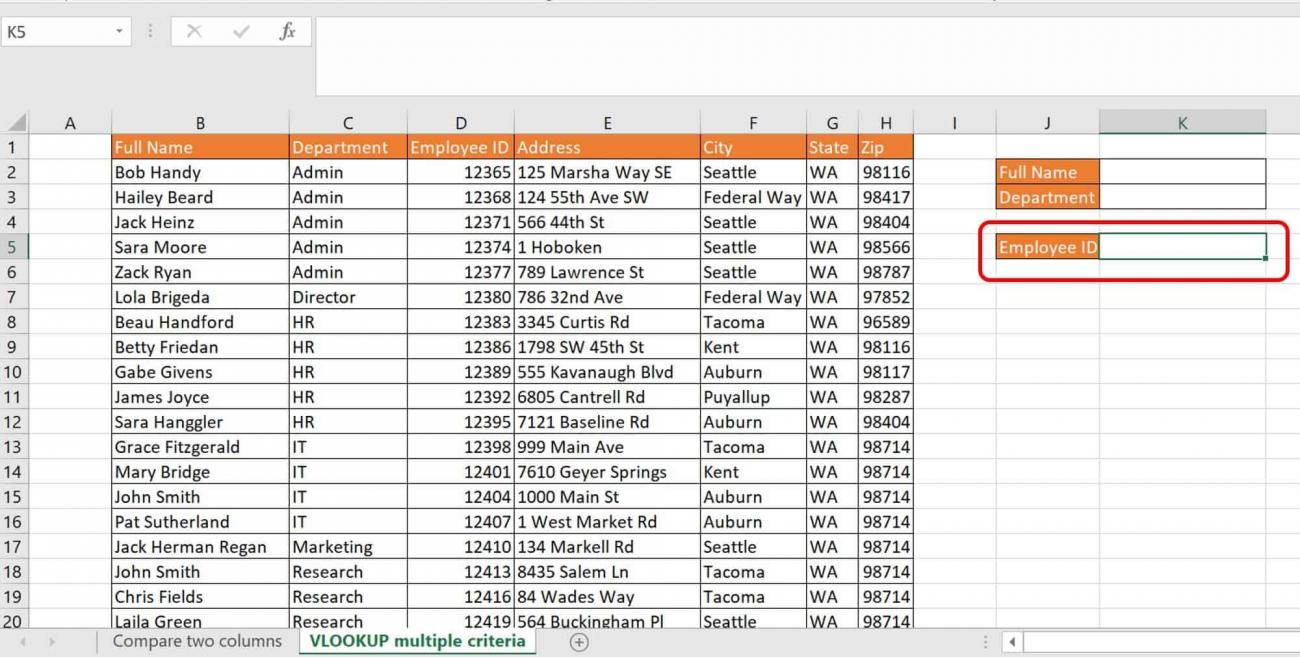Click the Department label in column J
This screenshot has height=657, width=1300.
coord(1047,197)
